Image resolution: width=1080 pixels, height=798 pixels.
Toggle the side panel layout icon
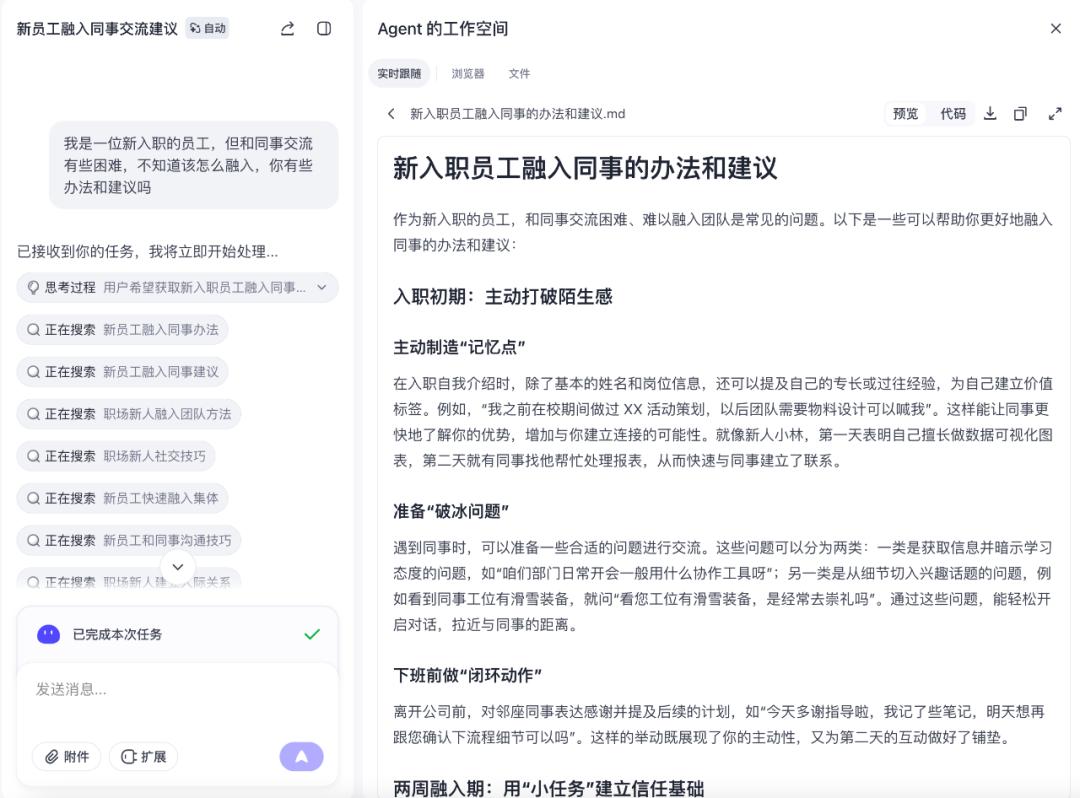pos(324,29)
